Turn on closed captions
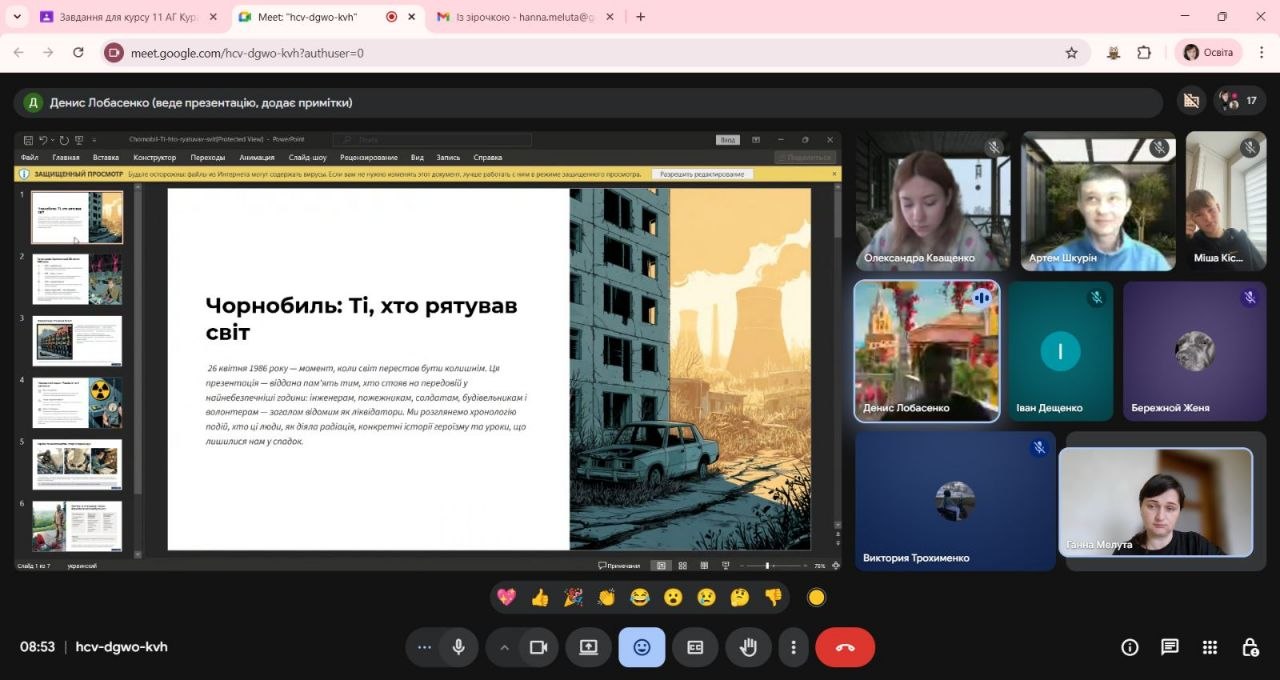This screenshot has height=680, width=1280. 695,647
